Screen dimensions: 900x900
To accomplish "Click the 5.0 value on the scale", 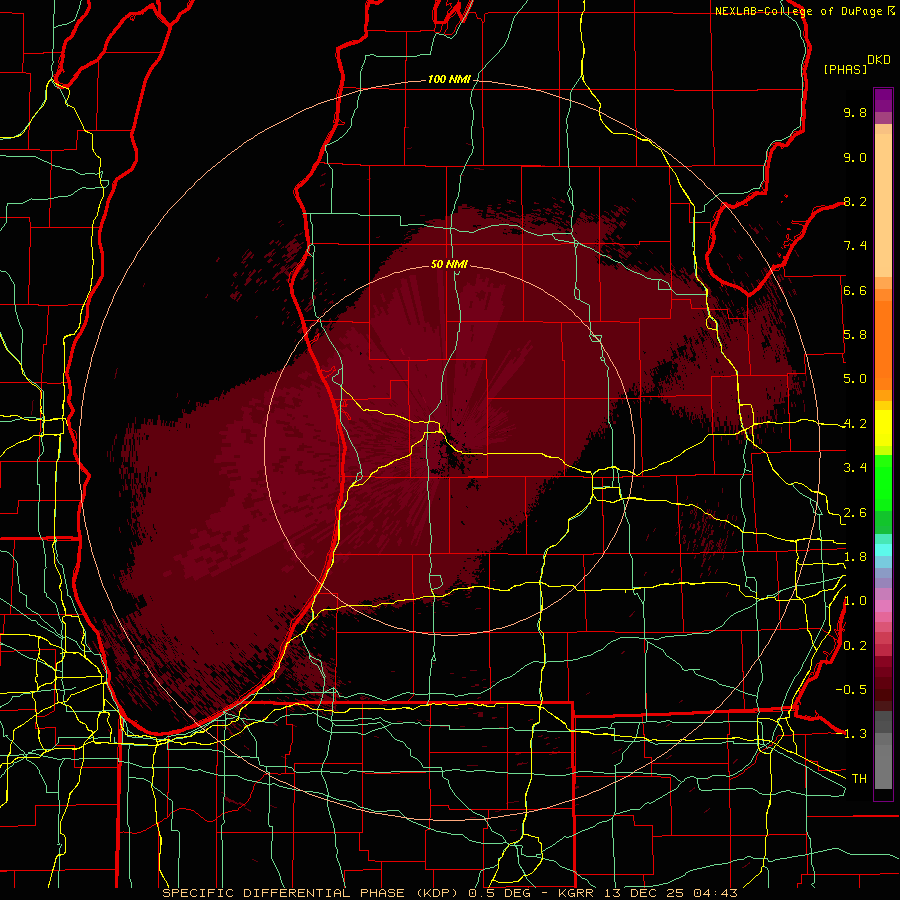I will [855, 379].
